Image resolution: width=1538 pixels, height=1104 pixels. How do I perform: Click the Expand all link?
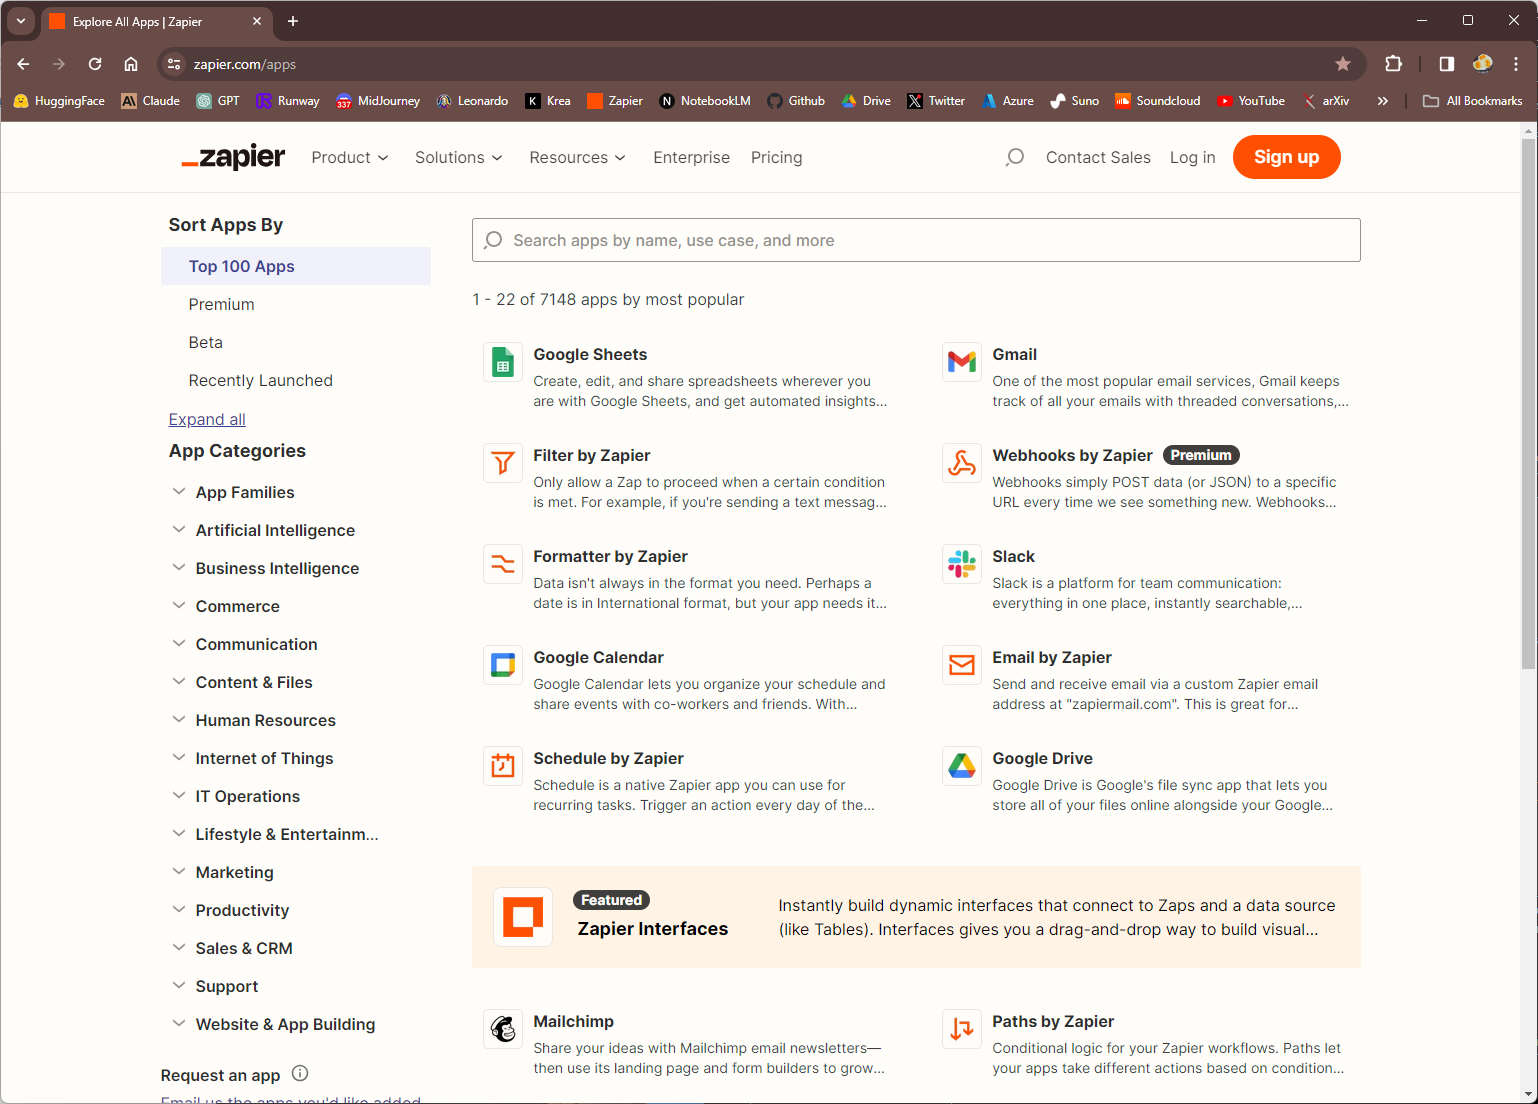click(x=207, y=419)
